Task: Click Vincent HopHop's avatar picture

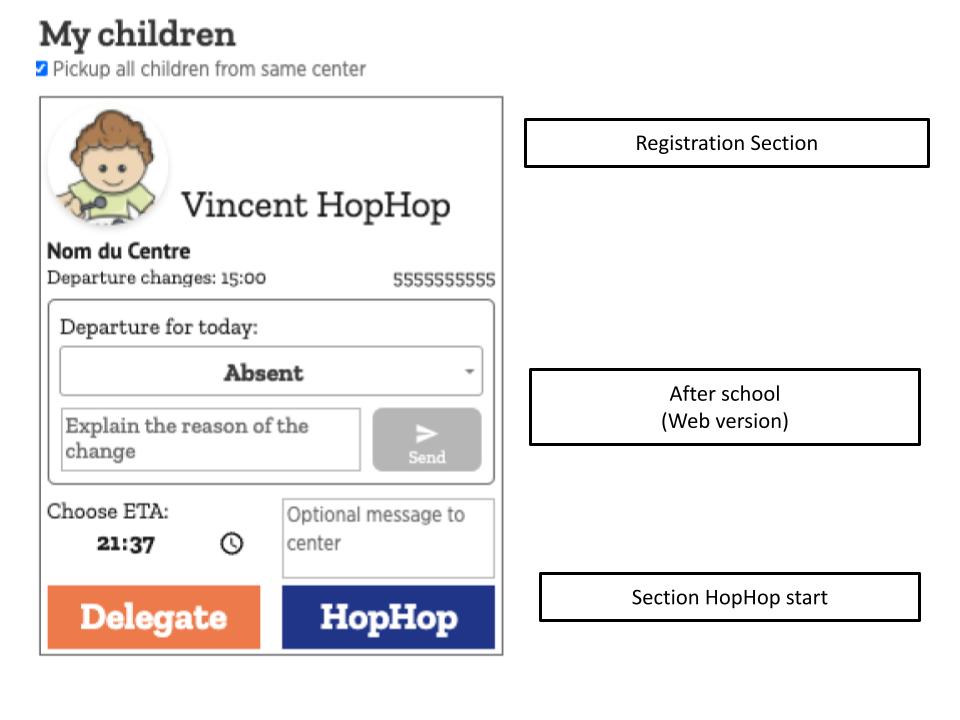Action: 108,167
